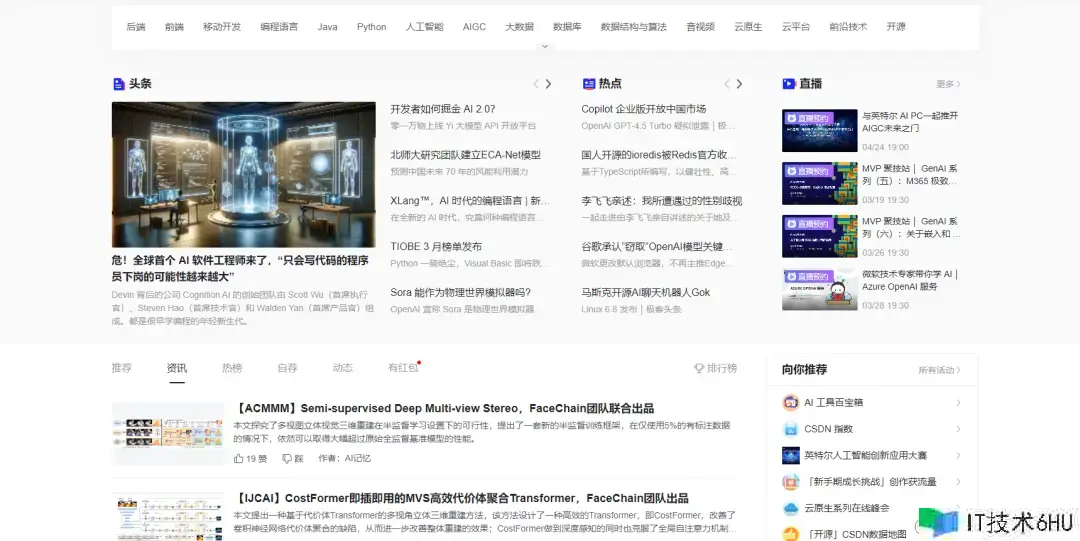
Task: Open the hot topic 马斯克开源AI聊天机器人Gok
Action: tap(645, 292)
